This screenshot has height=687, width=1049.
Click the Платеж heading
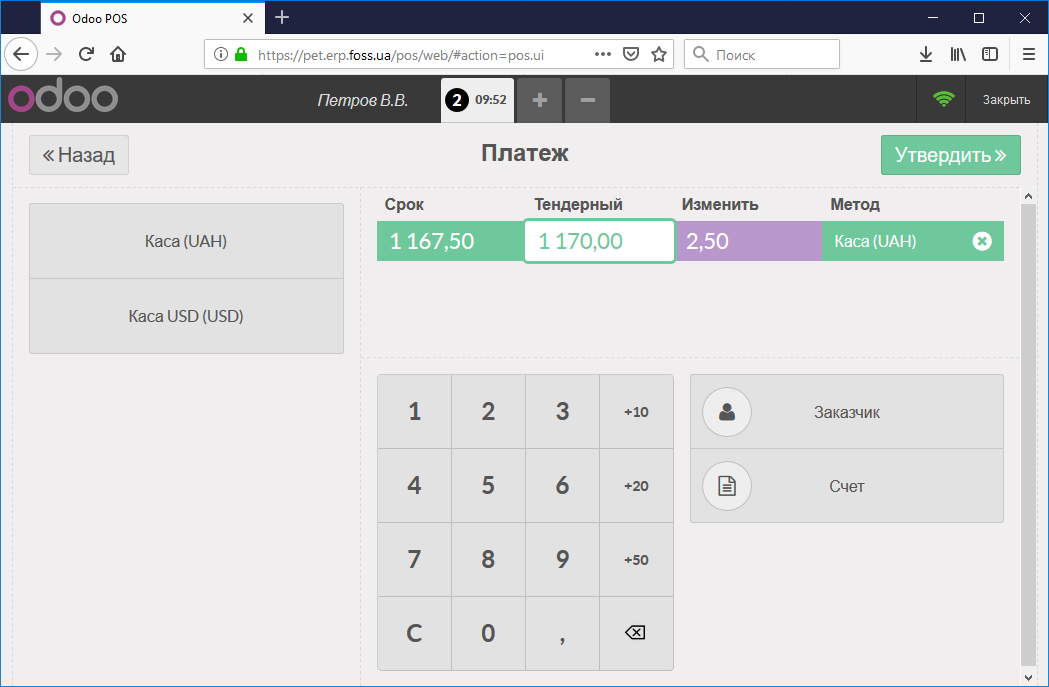tap(524, 153)
